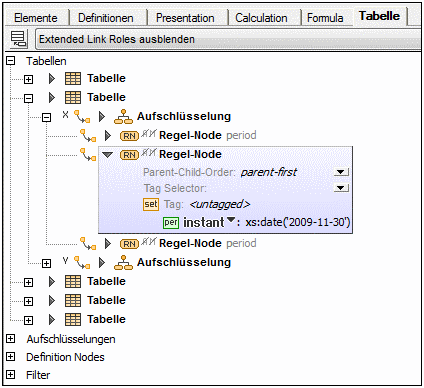The height and width of the screenshot is (388, 424).
Task: Click arc icon of last Regel-Node period
Action: click(88, 244)
